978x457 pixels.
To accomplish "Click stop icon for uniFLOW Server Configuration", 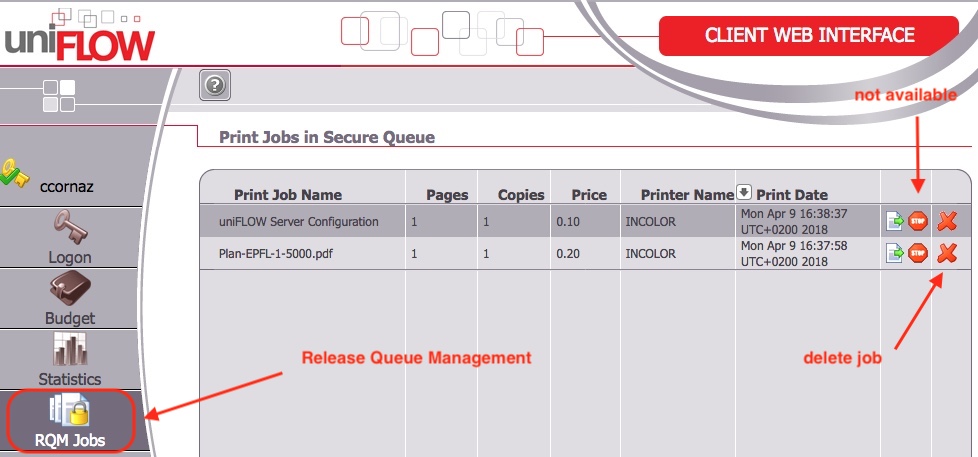I will click(918, 222).
